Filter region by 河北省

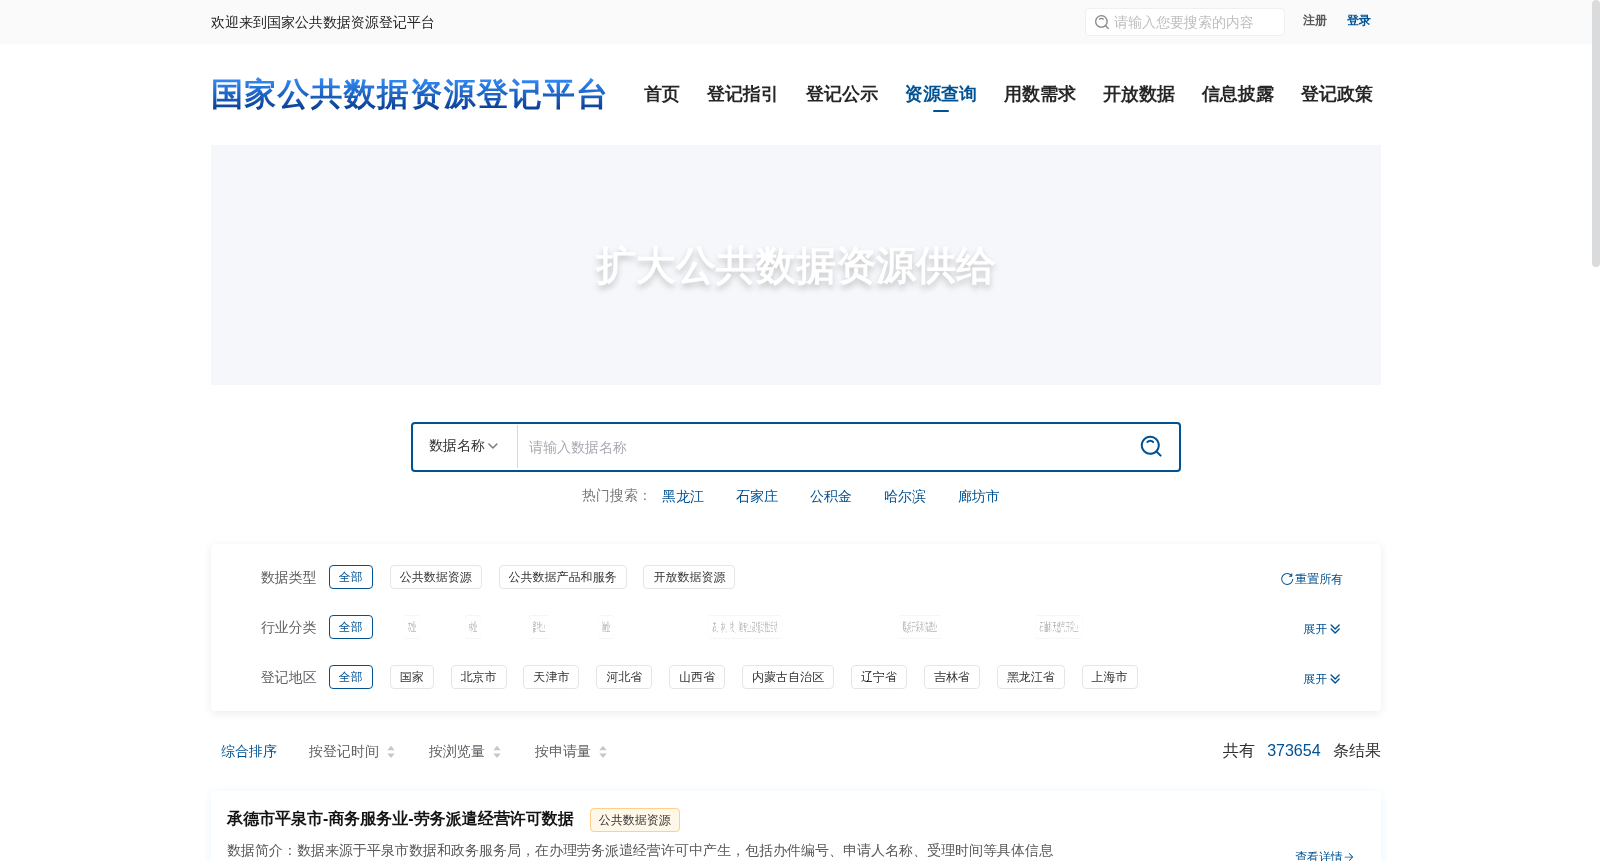tap(624, 677)
